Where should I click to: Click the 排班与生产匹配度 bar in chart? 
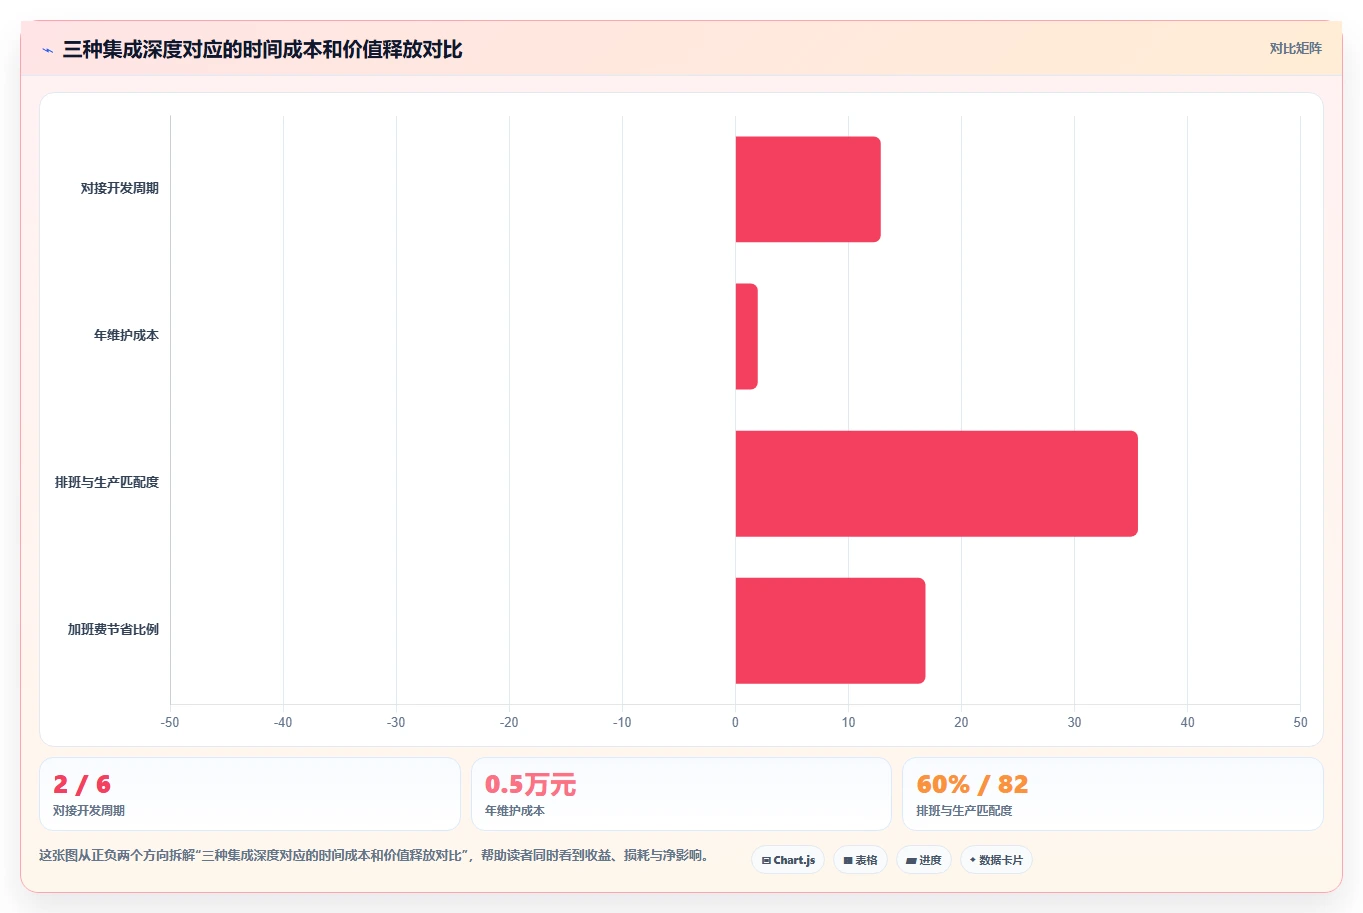(937, 484)
